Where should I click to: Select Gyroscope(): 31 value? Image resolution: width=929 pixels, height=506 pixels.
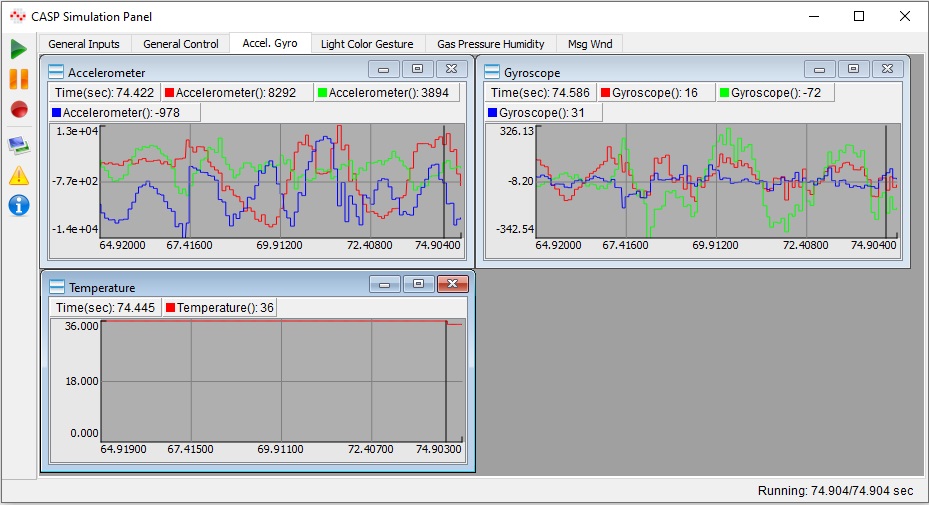(x=543, y=113)
